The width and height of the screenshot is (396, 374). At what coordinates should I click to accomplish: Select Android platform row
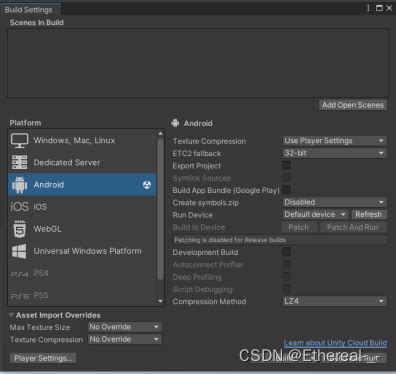[x=82, y=185]
